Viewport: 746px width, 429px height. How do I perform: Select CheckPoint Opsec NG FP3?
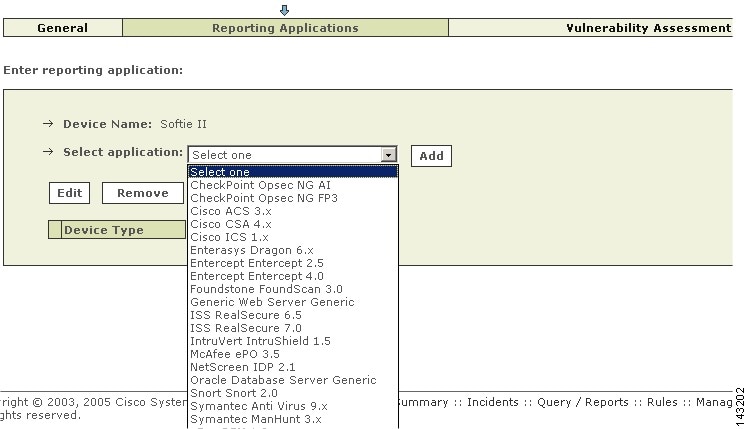[293, 198]
